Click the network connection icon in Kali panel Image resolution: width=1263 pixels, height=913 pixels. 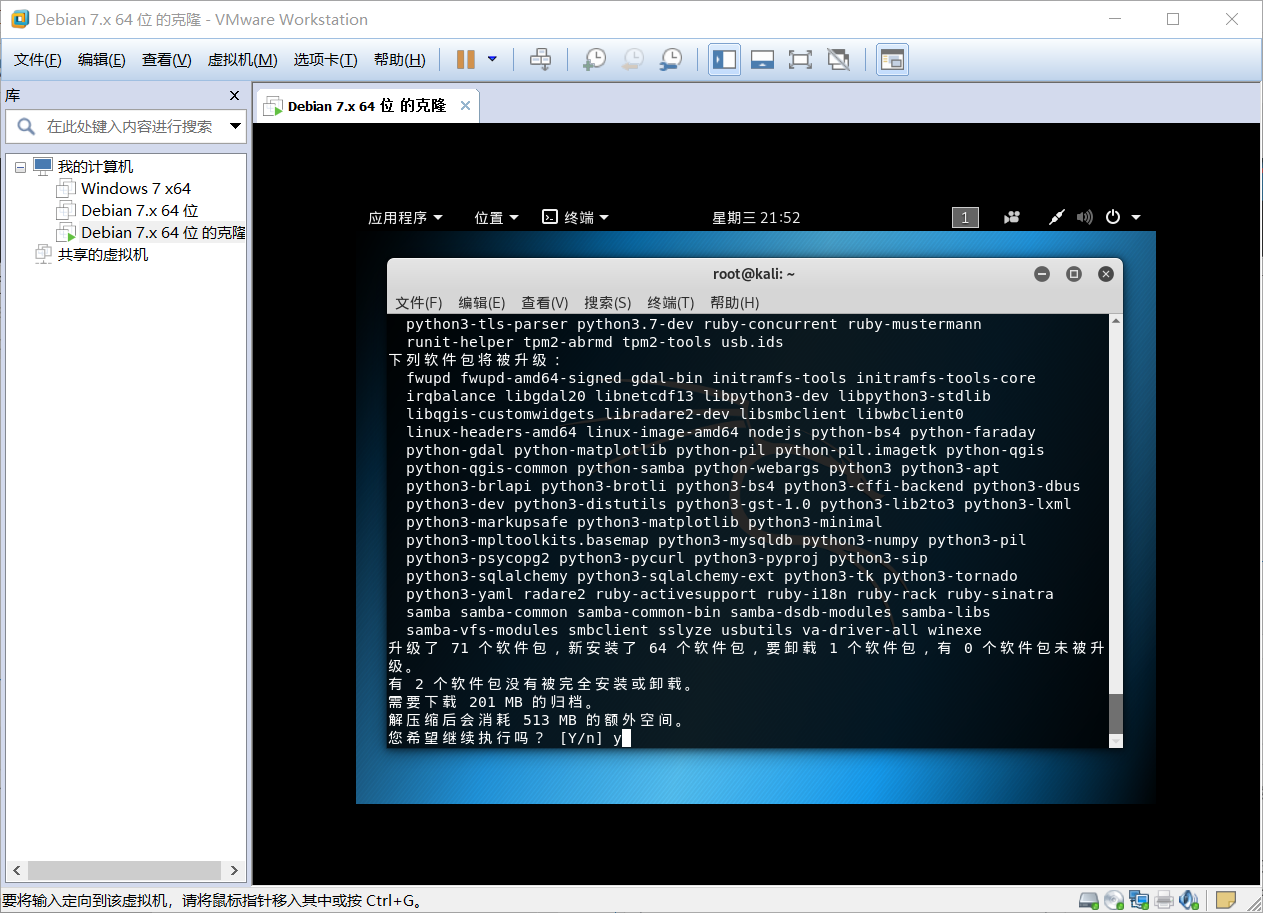pos(1056,218)
